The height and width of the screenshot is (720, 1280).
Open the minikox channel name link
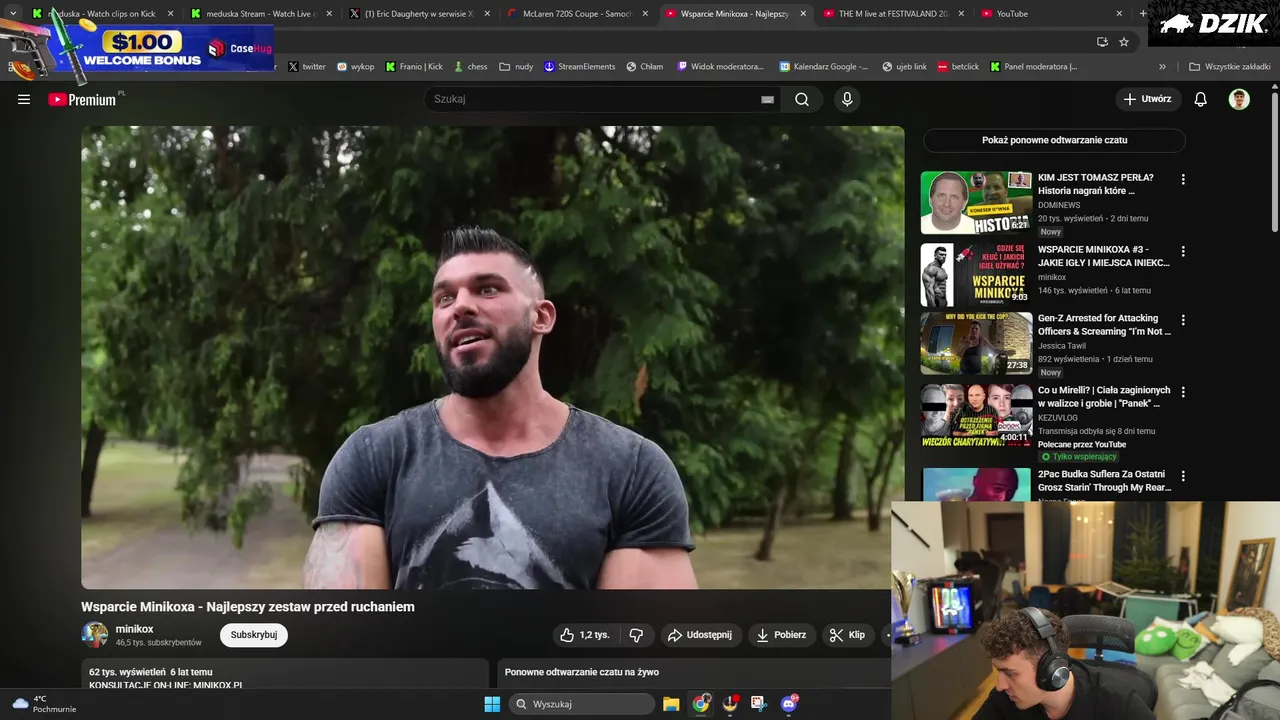134,629
